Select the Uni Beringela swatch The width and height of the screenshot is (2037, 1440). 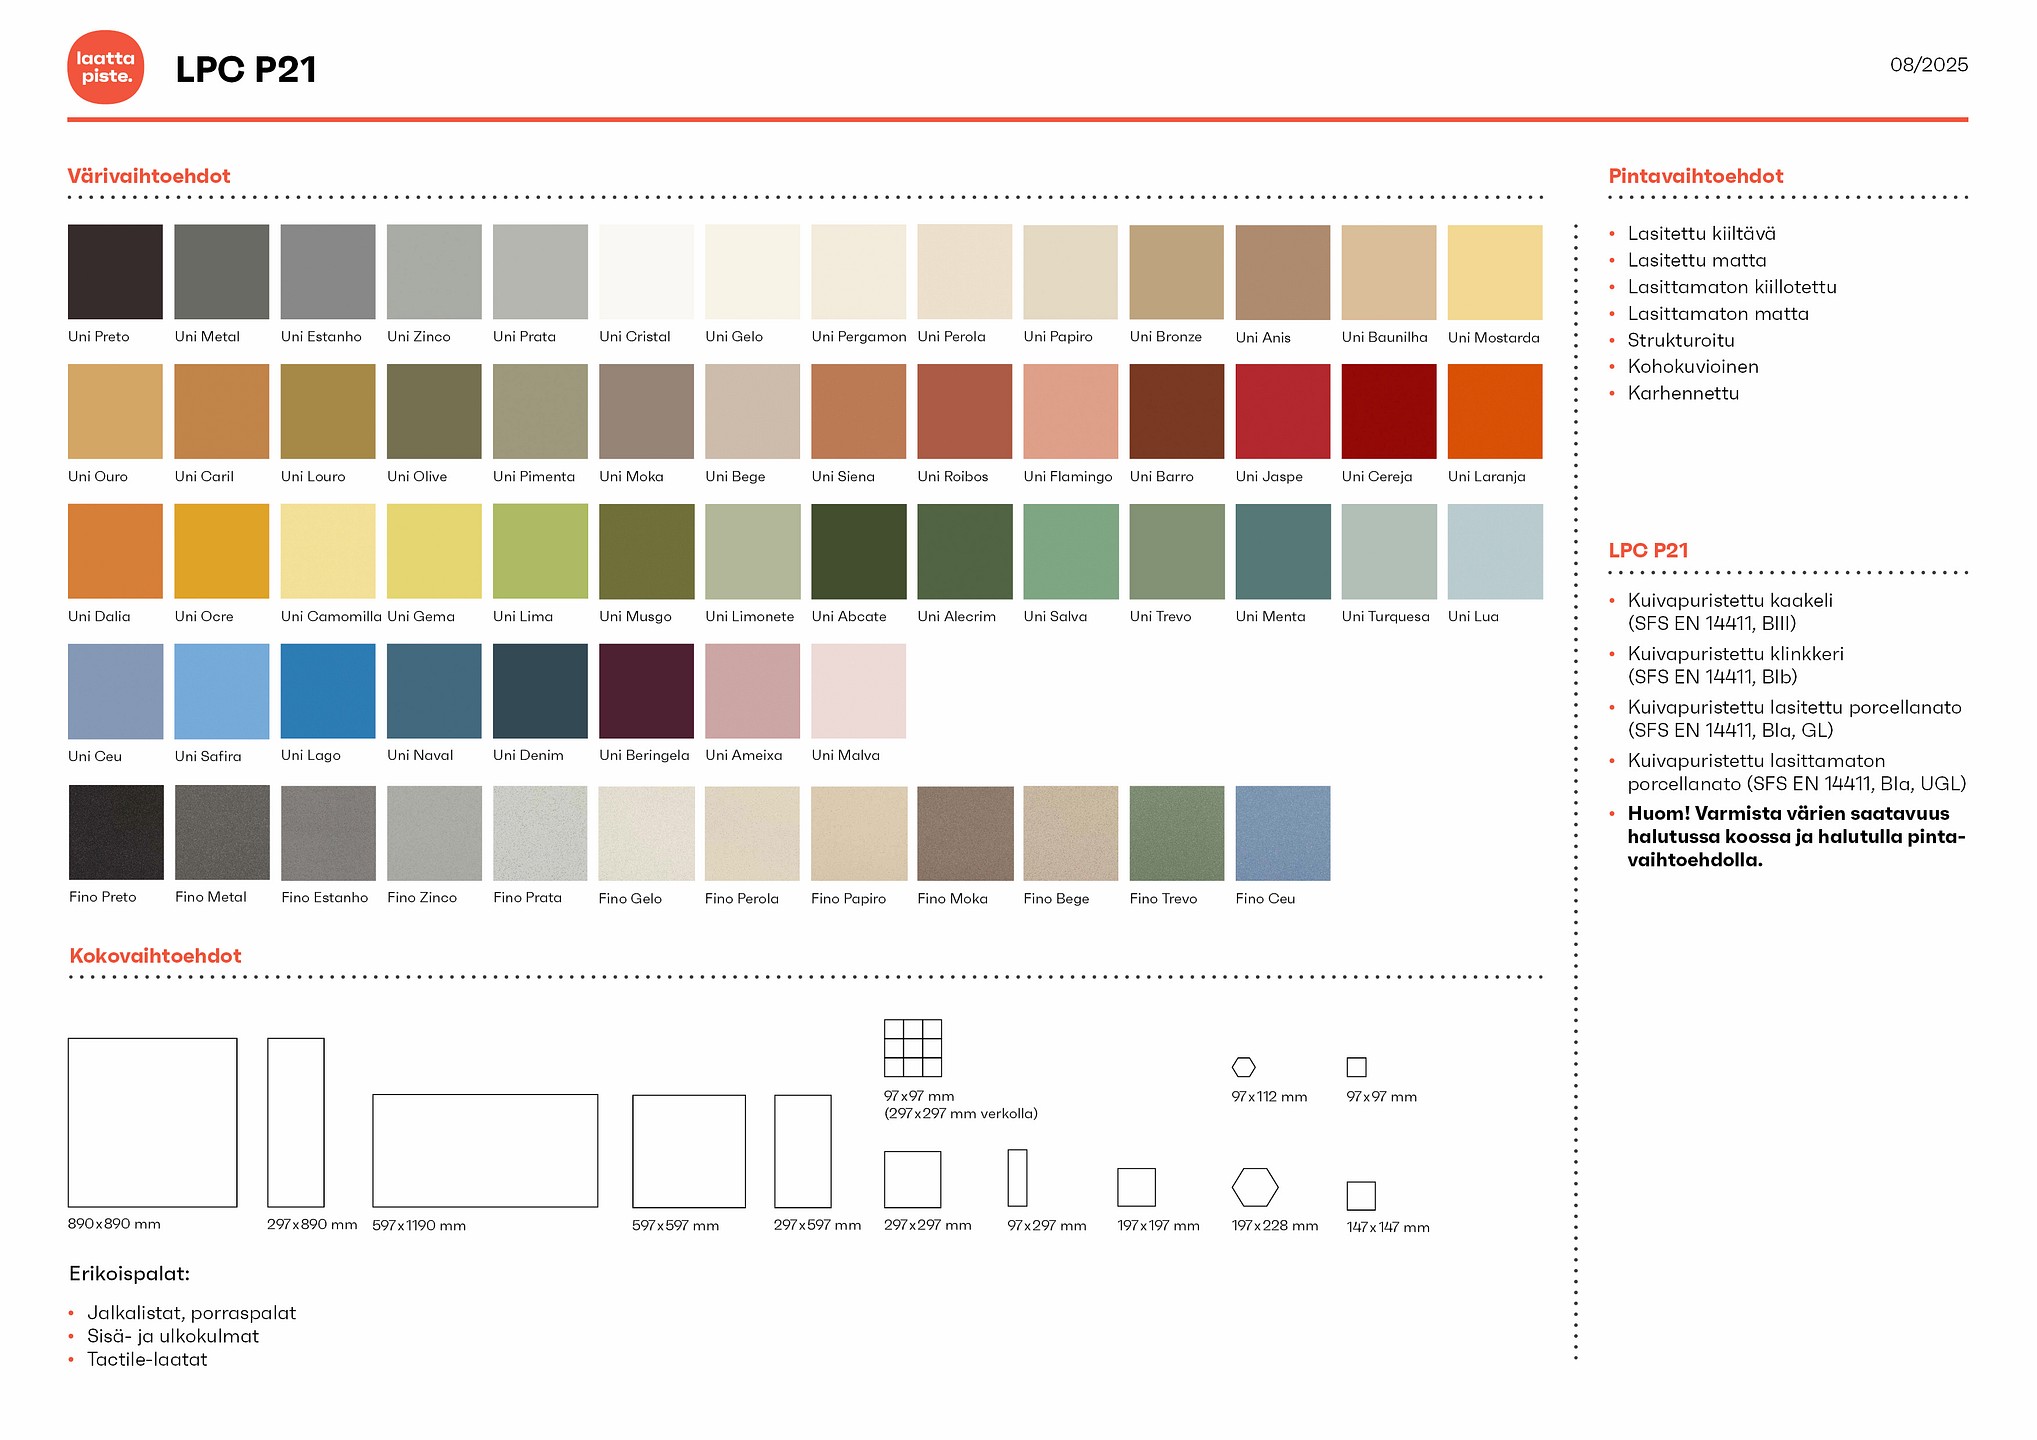tap(646, 691)
